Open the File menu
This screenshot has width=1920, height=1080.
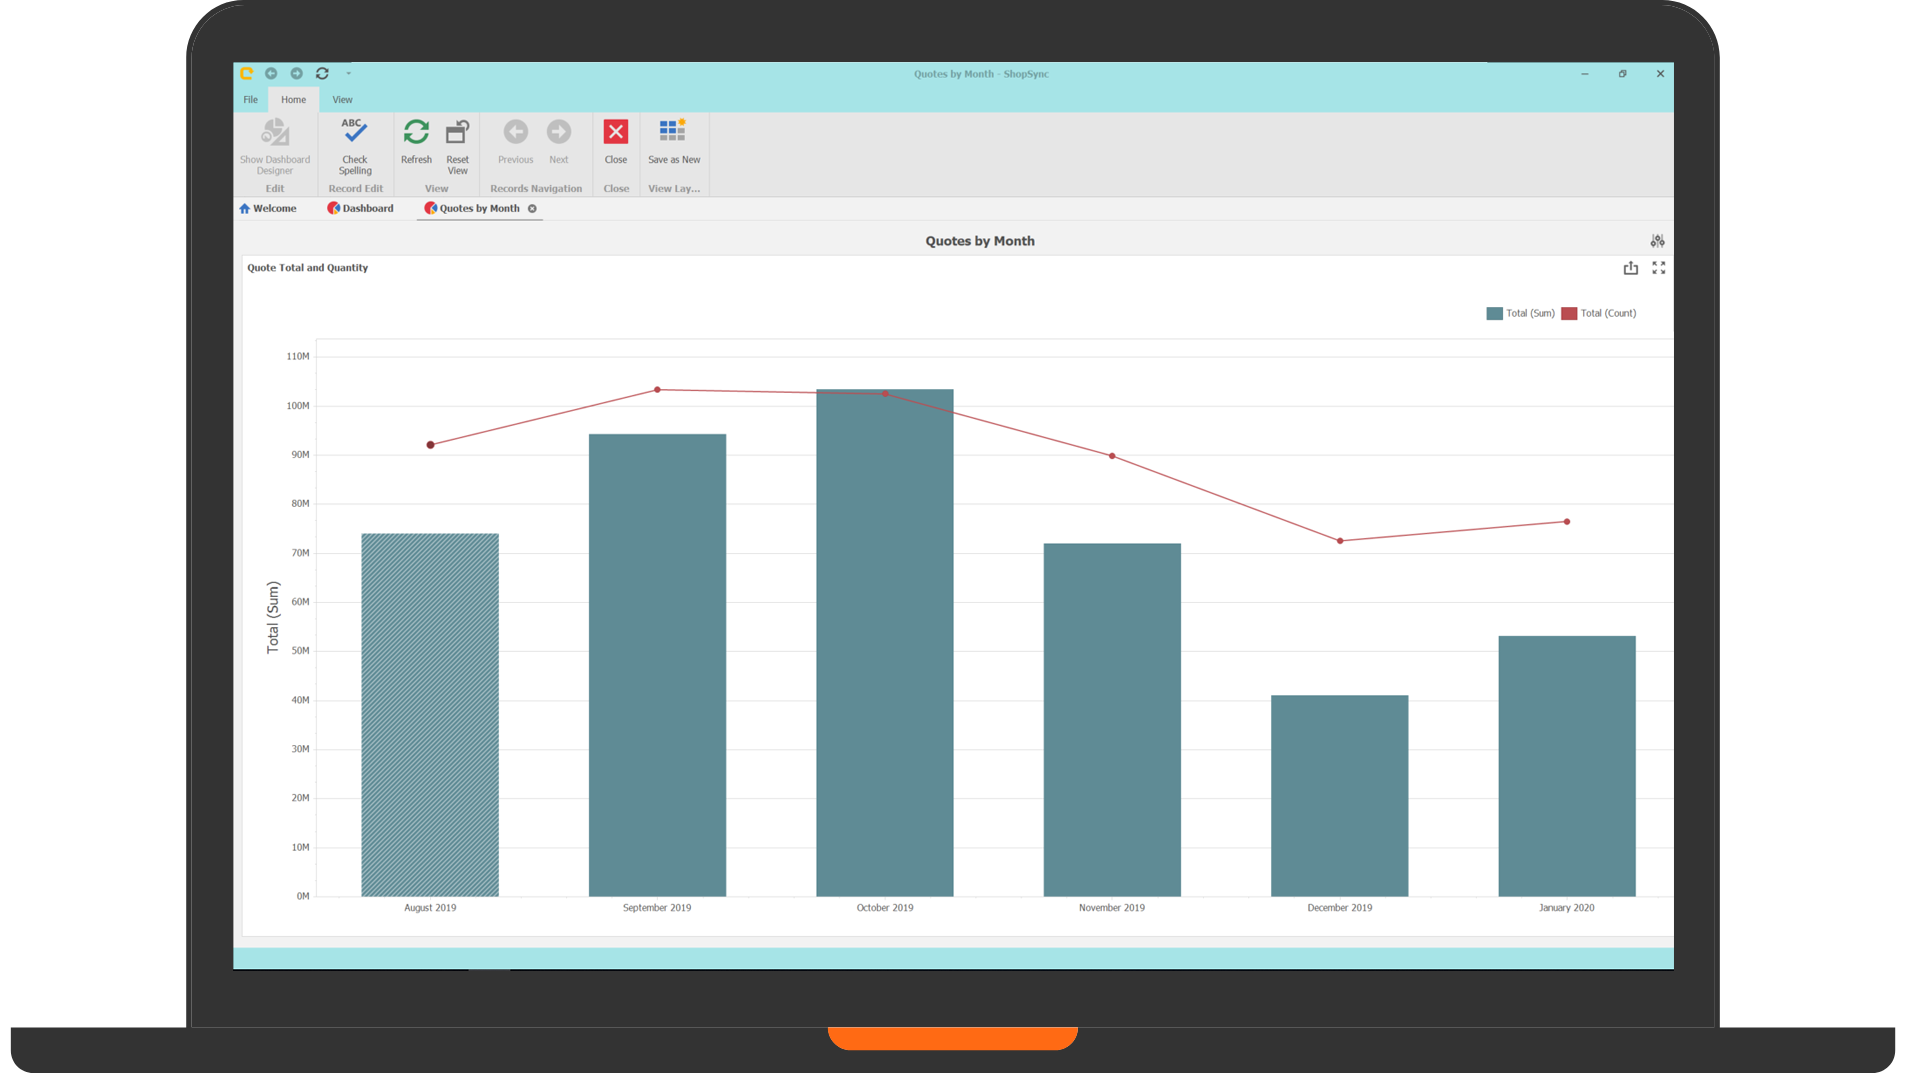250,100
